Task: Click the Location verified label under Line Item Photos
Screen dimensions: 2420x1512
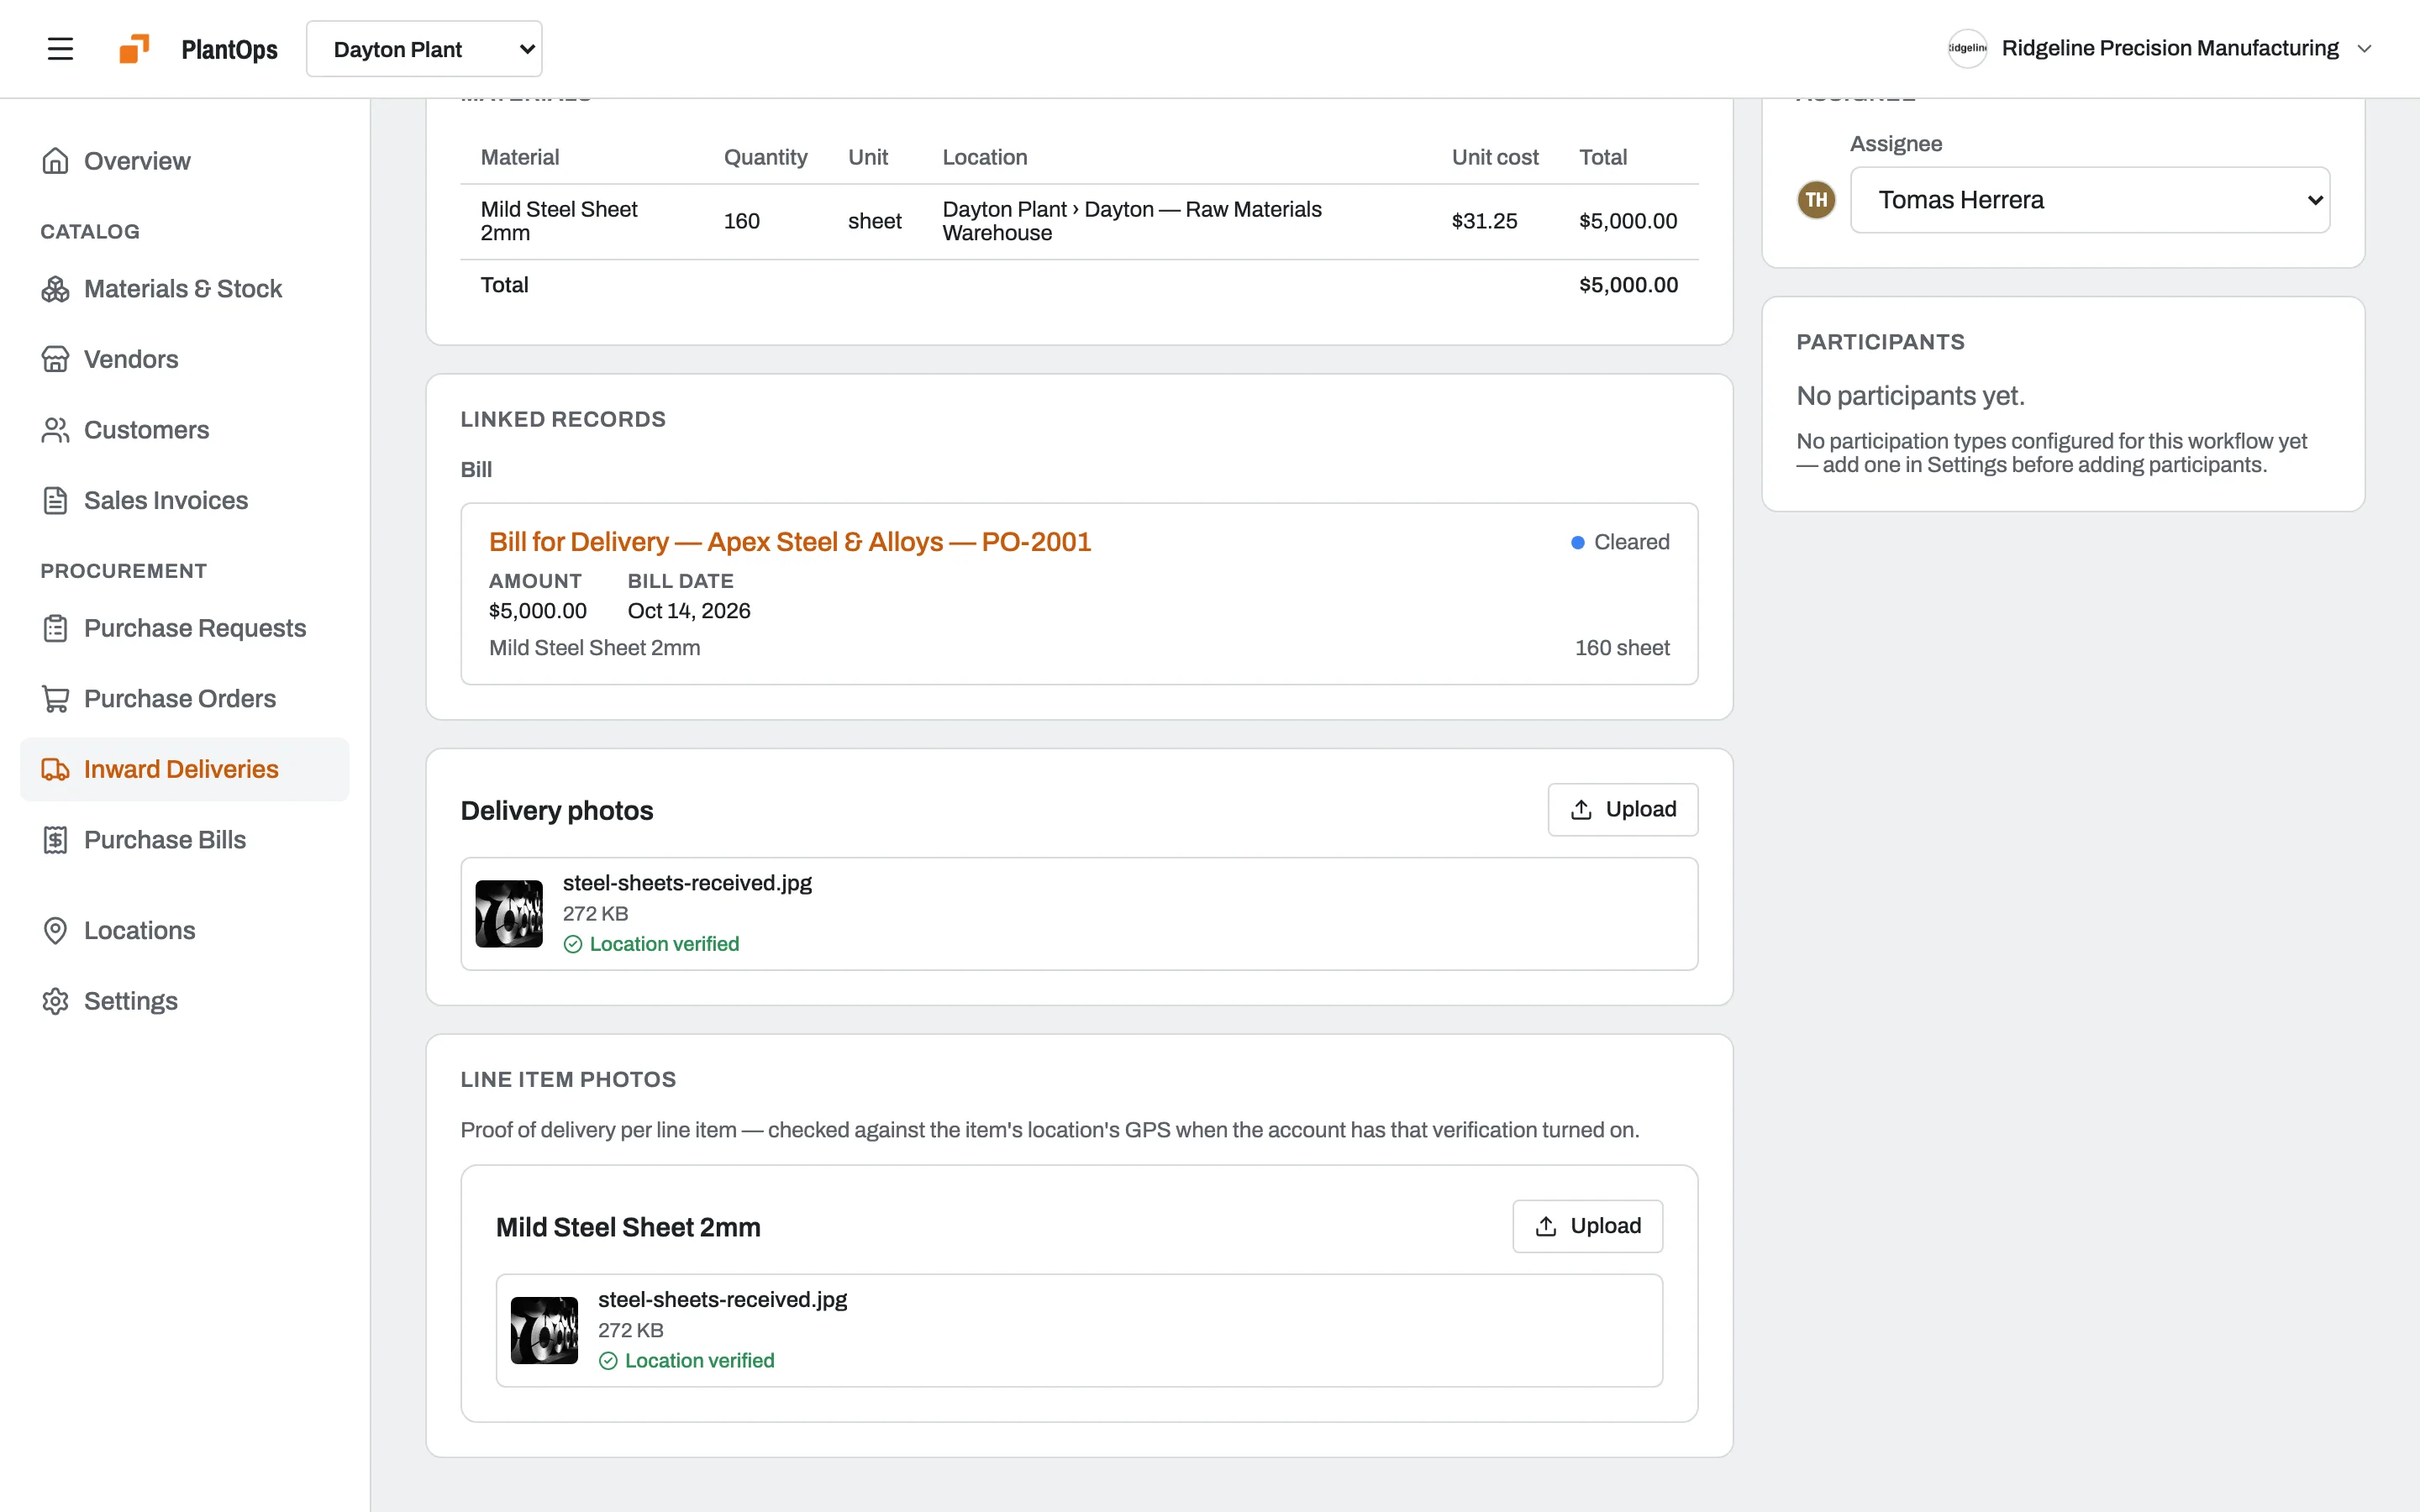Action: (699, 1361)
